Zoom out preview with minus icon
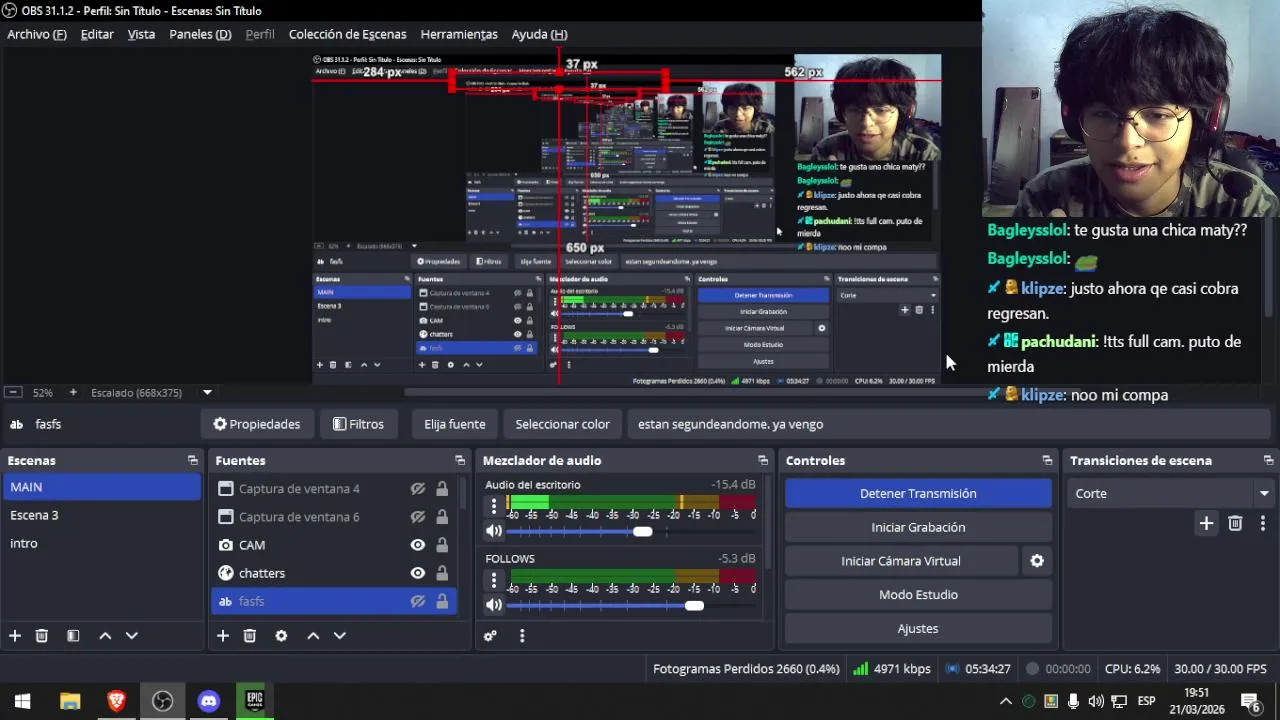Screen dimensions: 1280x720 pos(13,393)
